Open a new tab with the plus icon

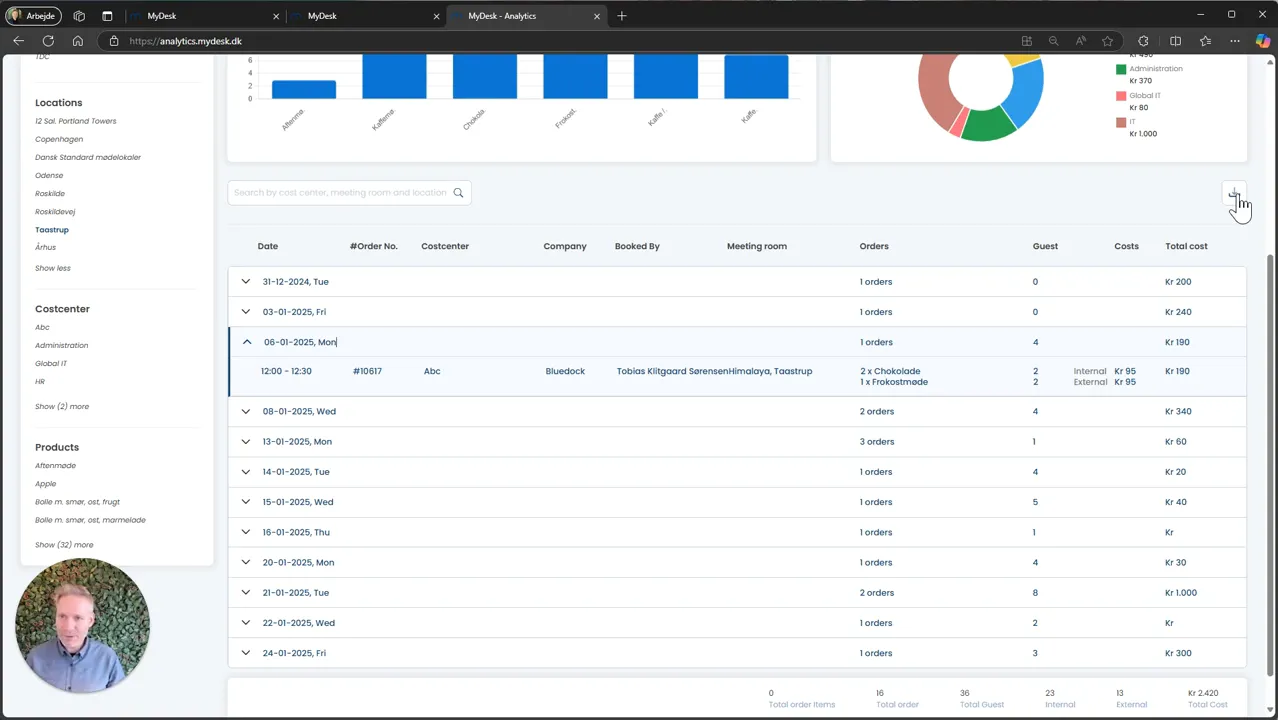(x=622, y=16)
